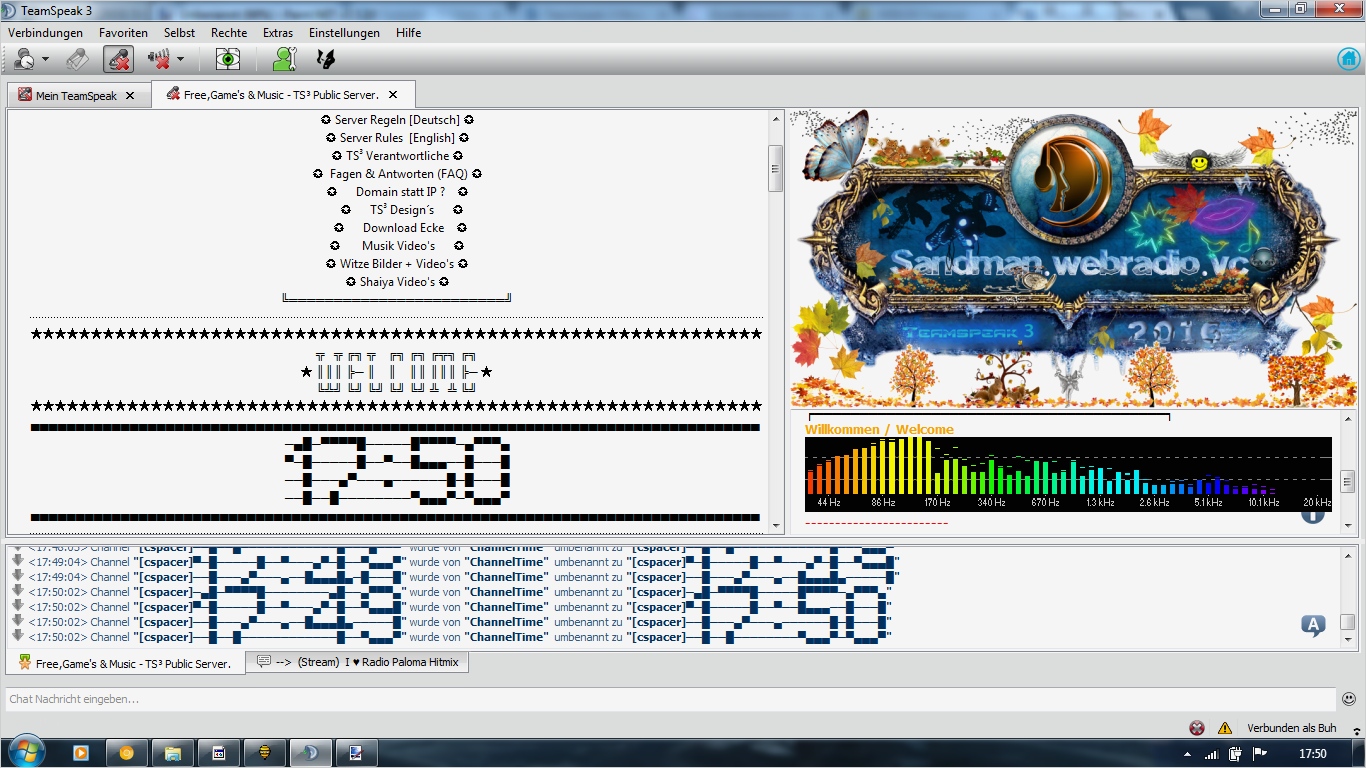Open the Hilfe menu
1366x768 pixels.
pyautogui.click(x=408, y=33)
